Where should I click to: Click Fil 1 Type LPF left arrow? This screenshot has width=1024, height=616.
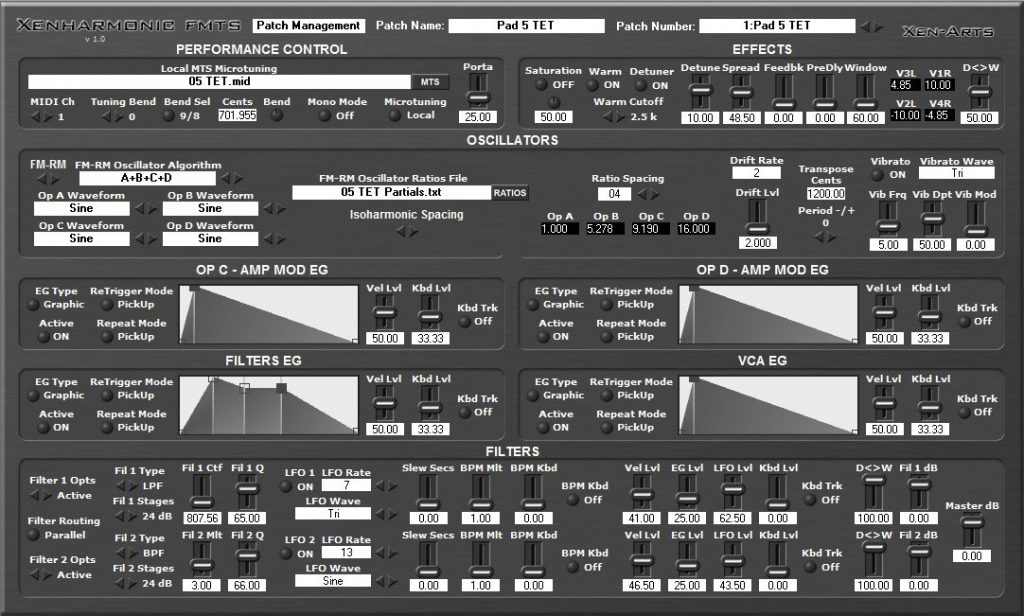pos(120,486)
